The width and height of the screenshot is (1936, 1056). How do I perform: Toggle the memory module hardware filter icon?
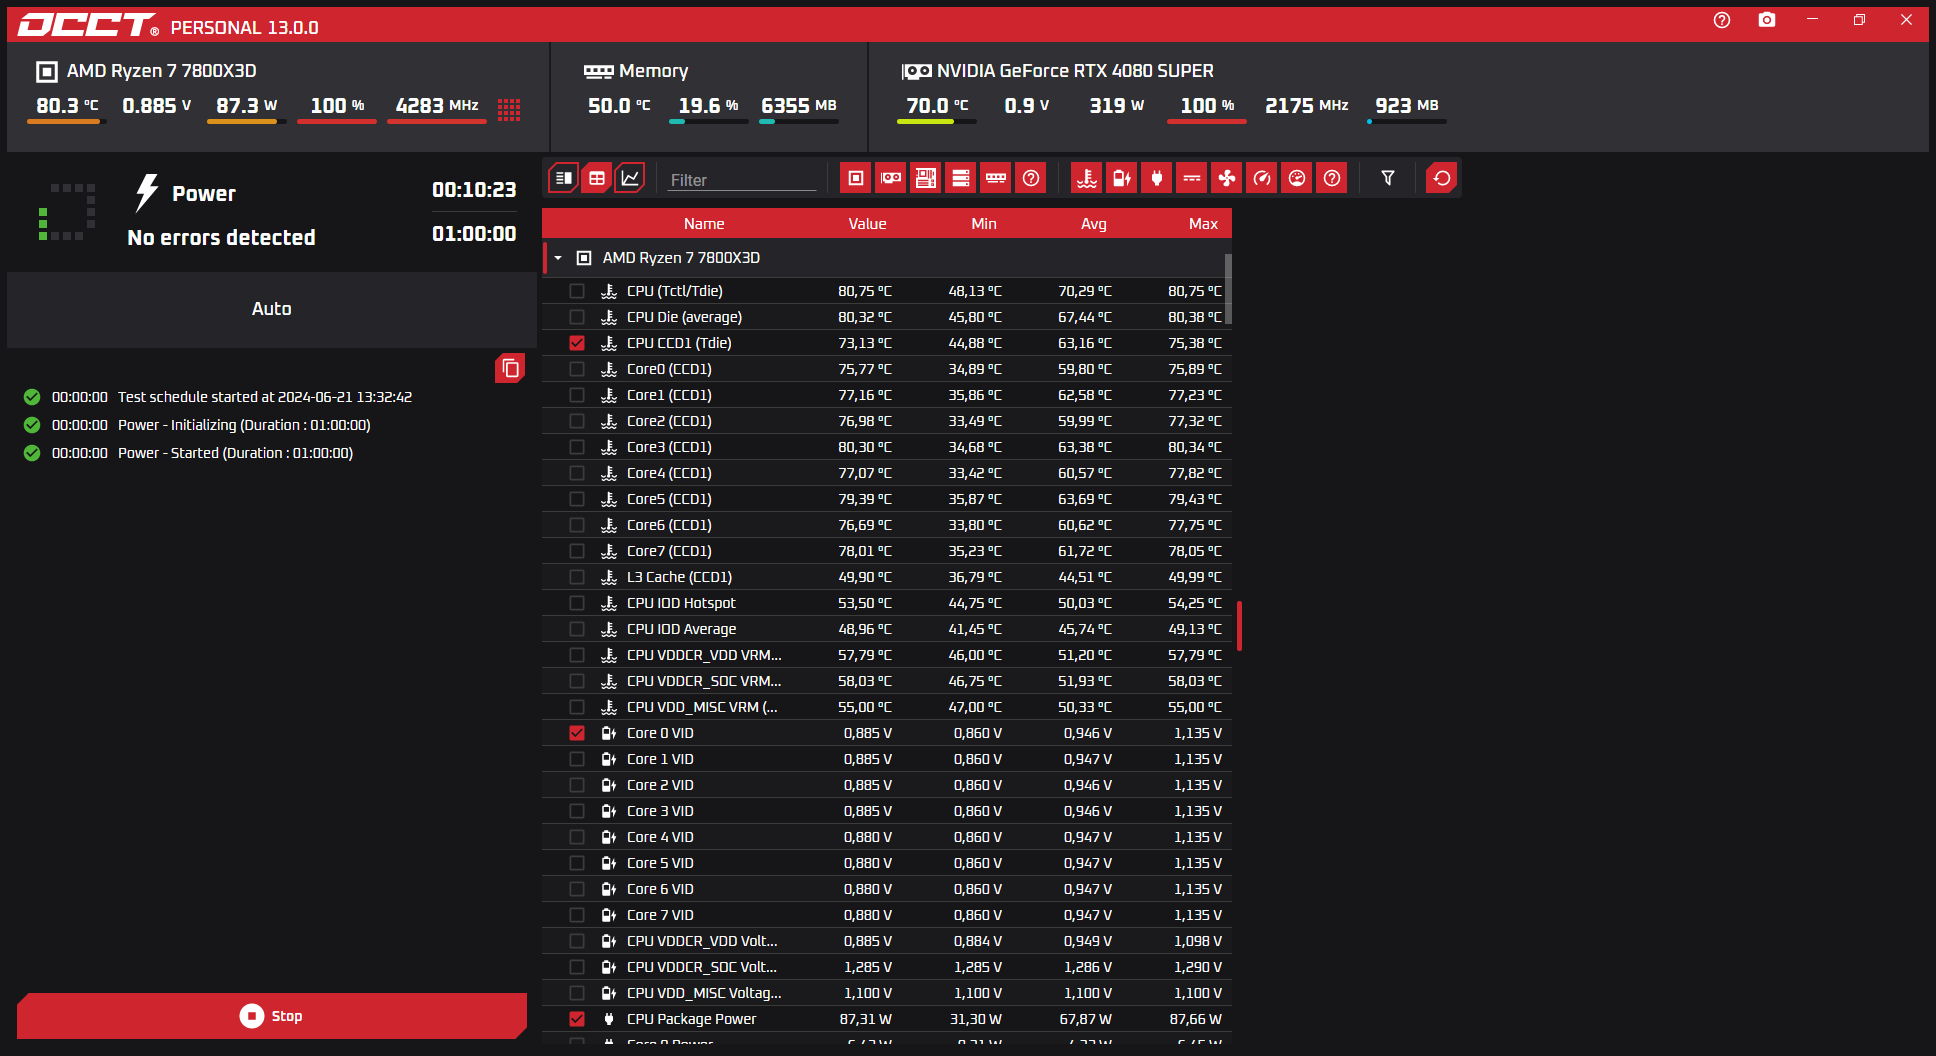996,178
